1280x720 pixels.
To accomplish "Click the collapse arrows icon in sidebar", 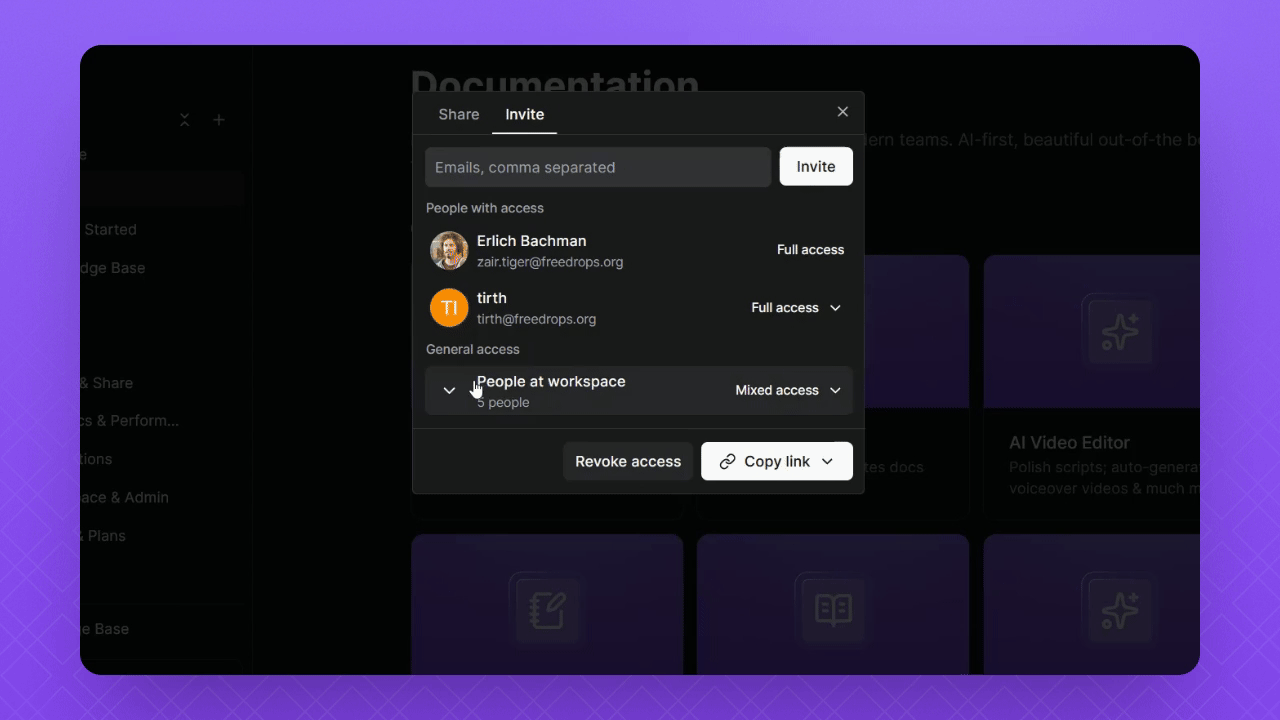I will click(185, 120).
